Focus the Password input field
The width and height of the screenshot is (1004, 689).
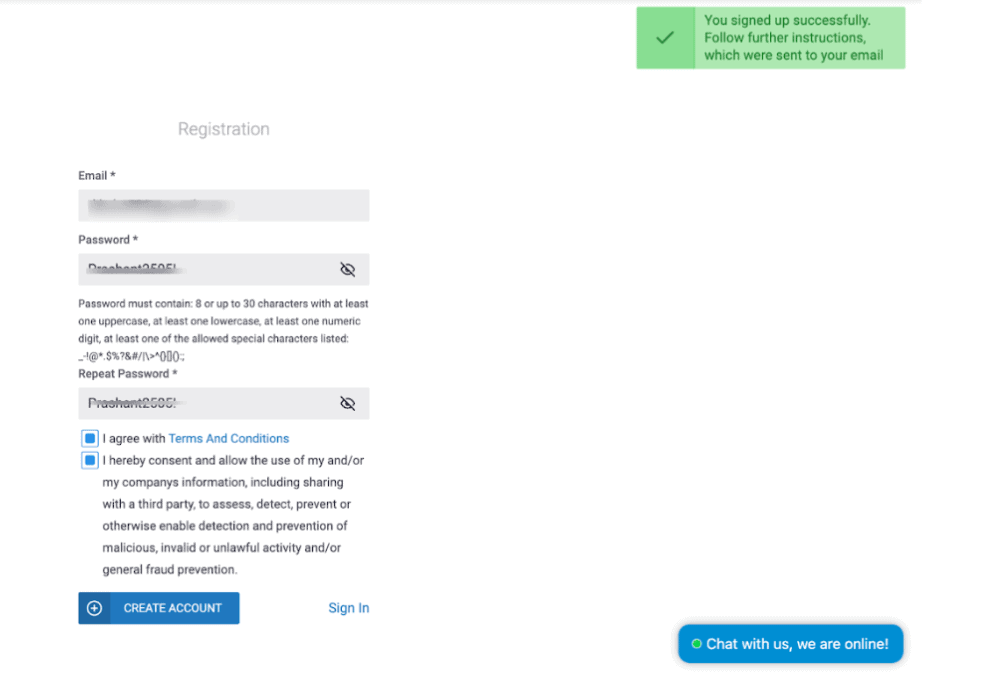click(223, 270)
